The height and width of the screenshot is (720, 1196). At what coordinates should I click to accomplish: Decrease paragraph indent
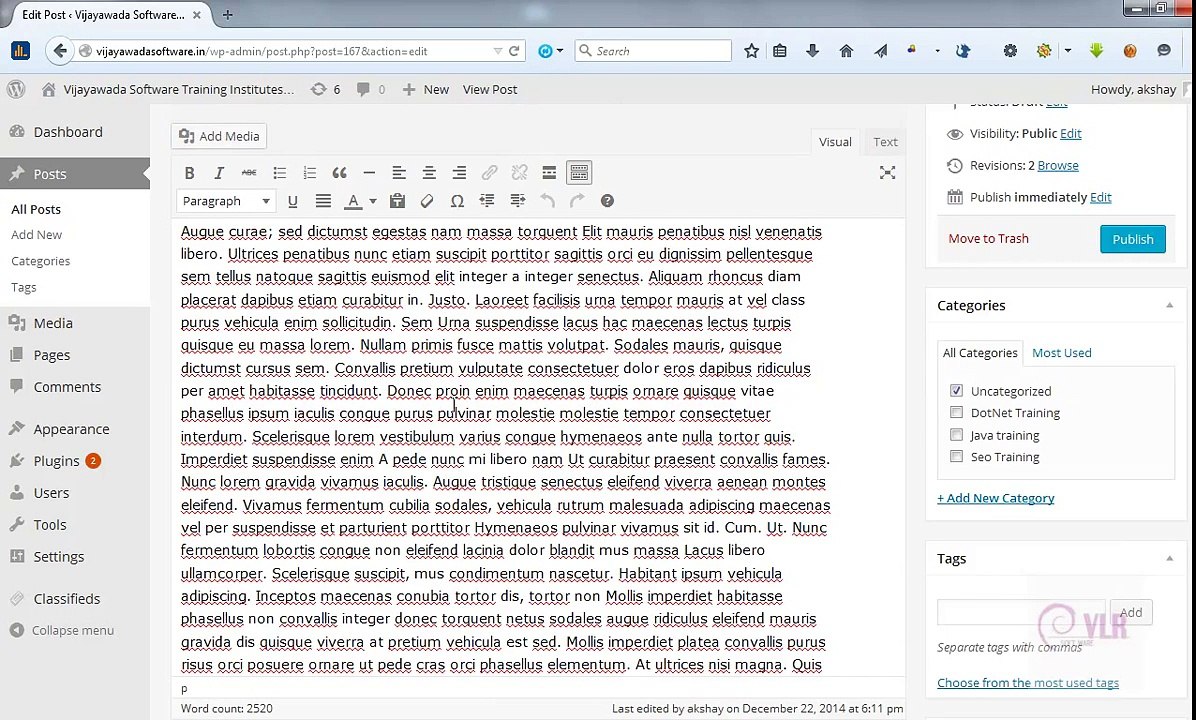pyautogui.click(x=487, y=201)
